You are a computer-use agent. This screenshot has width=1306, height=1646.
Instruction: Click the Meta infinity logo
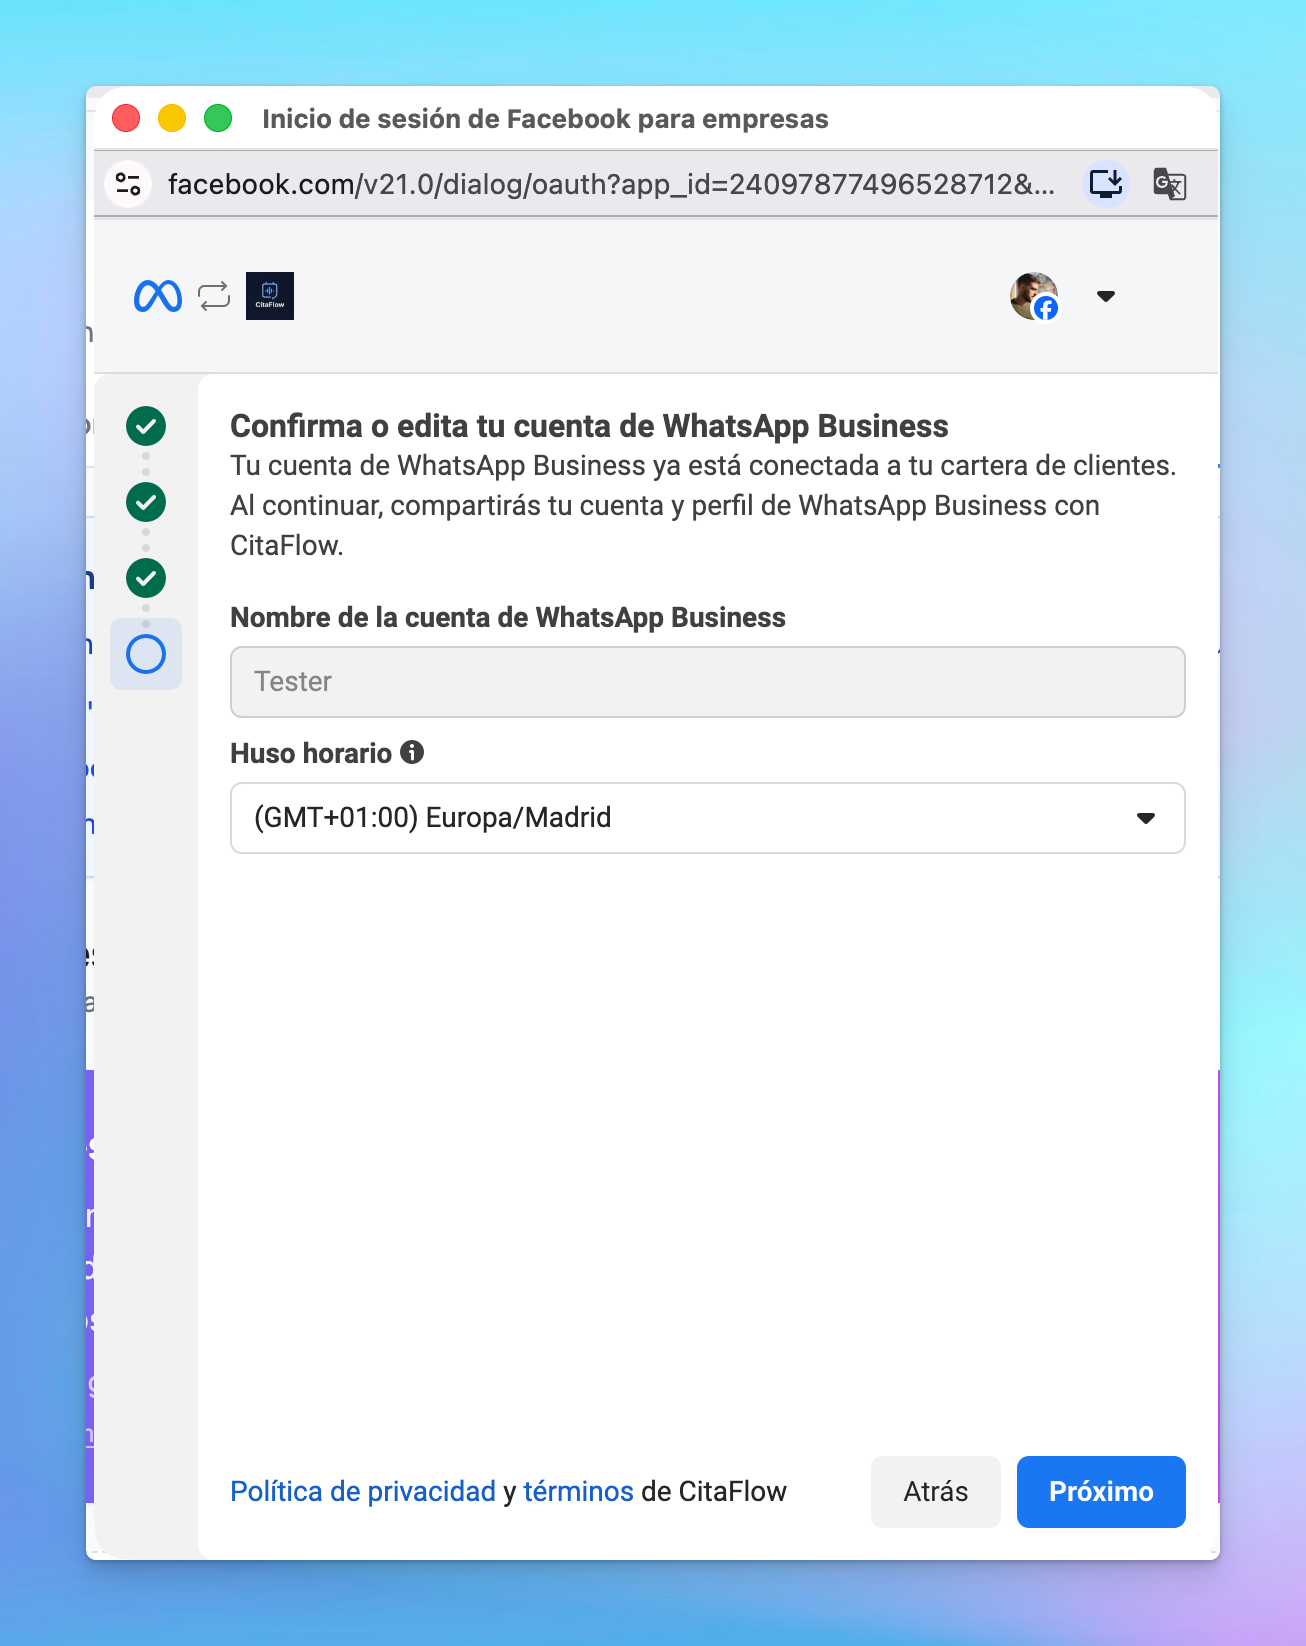point(158,296)
